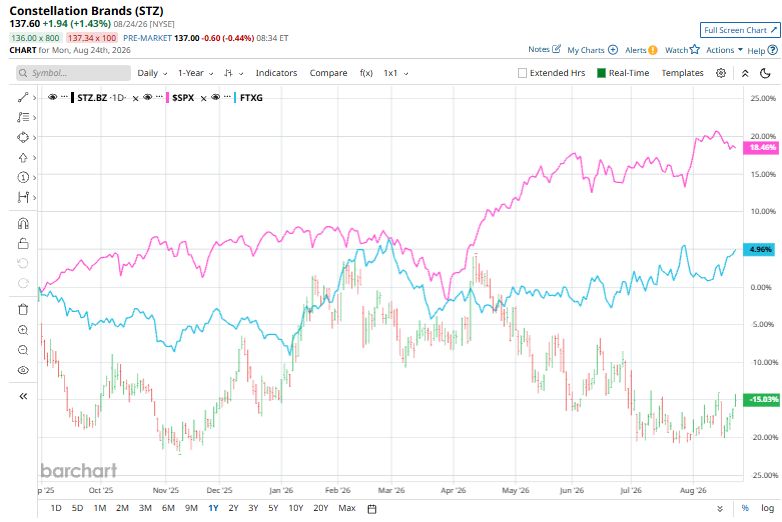Open the 1-Year period dropdown

(x=196, y=73)
